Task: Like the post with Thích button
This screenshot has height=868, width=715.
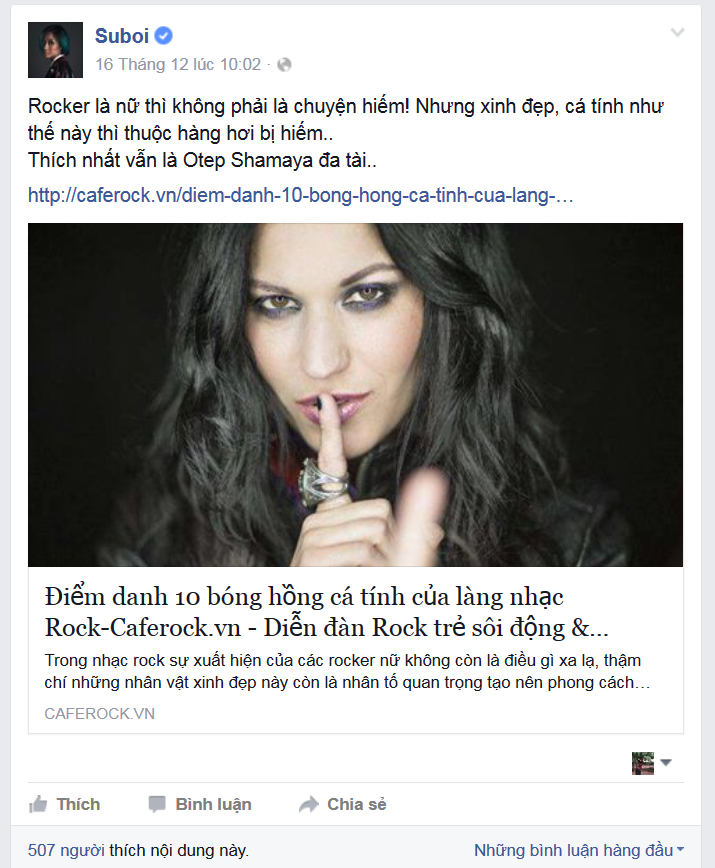Action: pos(64,804)
